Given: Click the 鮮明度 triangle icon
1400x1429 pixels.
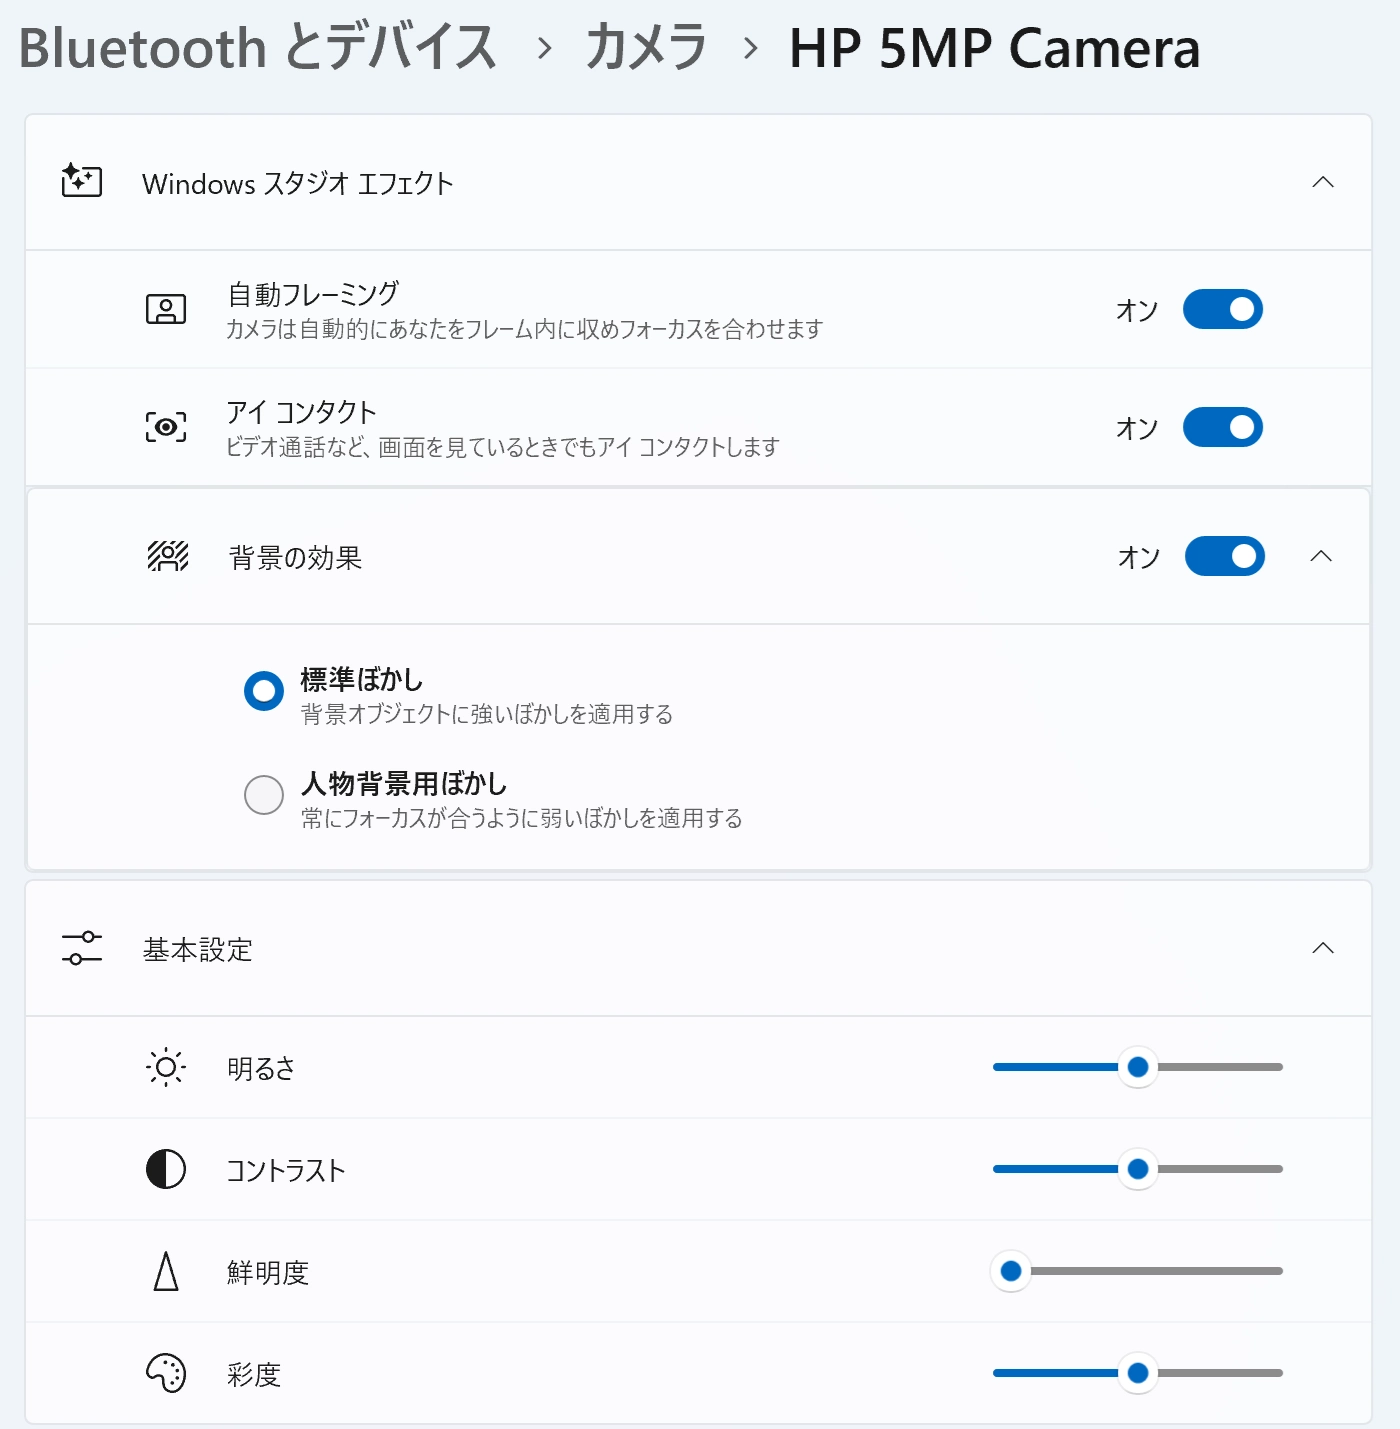Looking at the screenshot, I should click(x=166, y=1271).
